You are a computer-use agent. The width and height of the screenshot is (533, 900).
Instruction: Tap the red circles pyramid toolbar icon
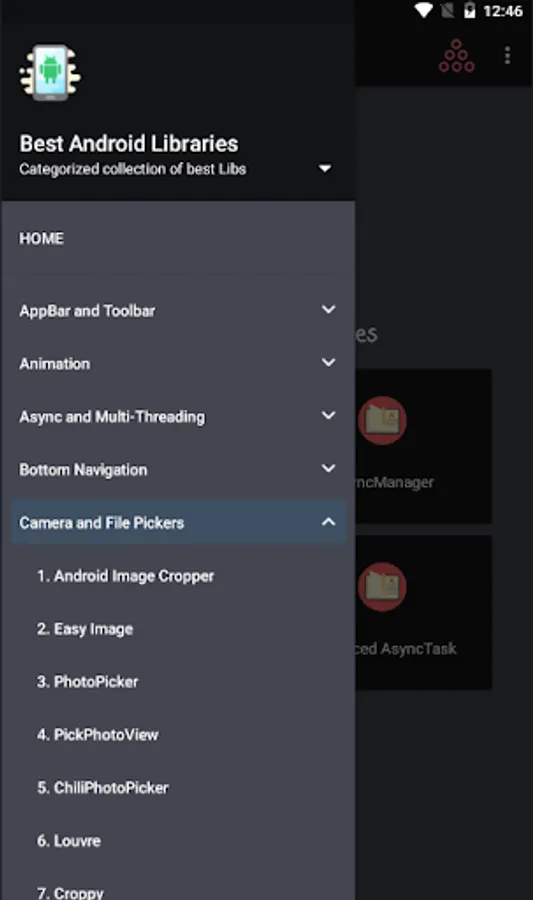coord(457,56)
